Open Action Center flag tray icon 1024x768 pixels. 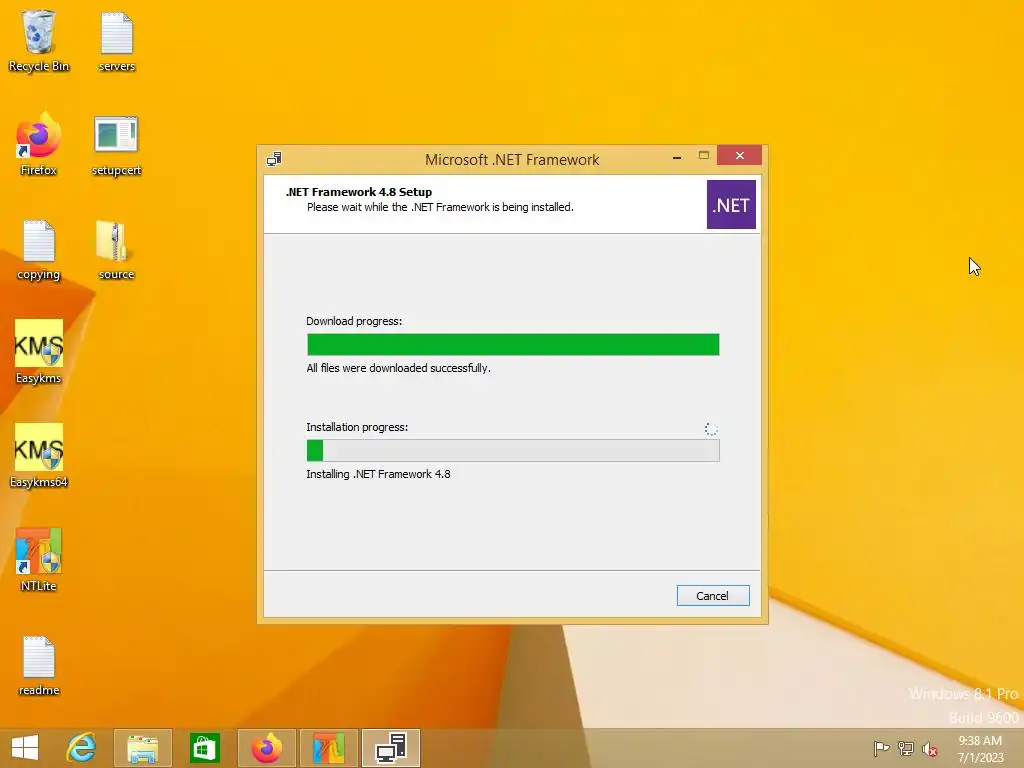pos(881,748)
